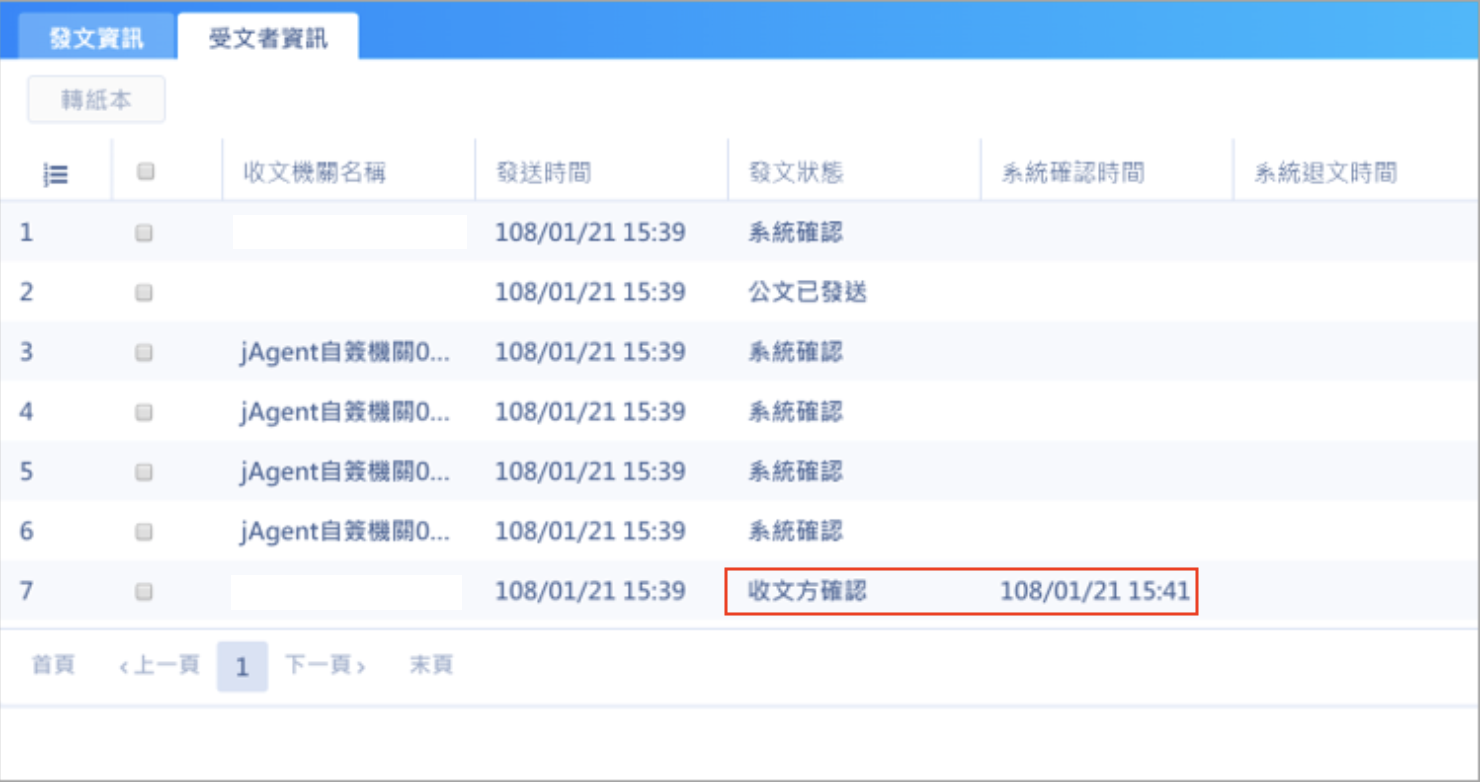Click the 發文狀態 column header
The image size is (1482, 782).
tap(796, 172)
